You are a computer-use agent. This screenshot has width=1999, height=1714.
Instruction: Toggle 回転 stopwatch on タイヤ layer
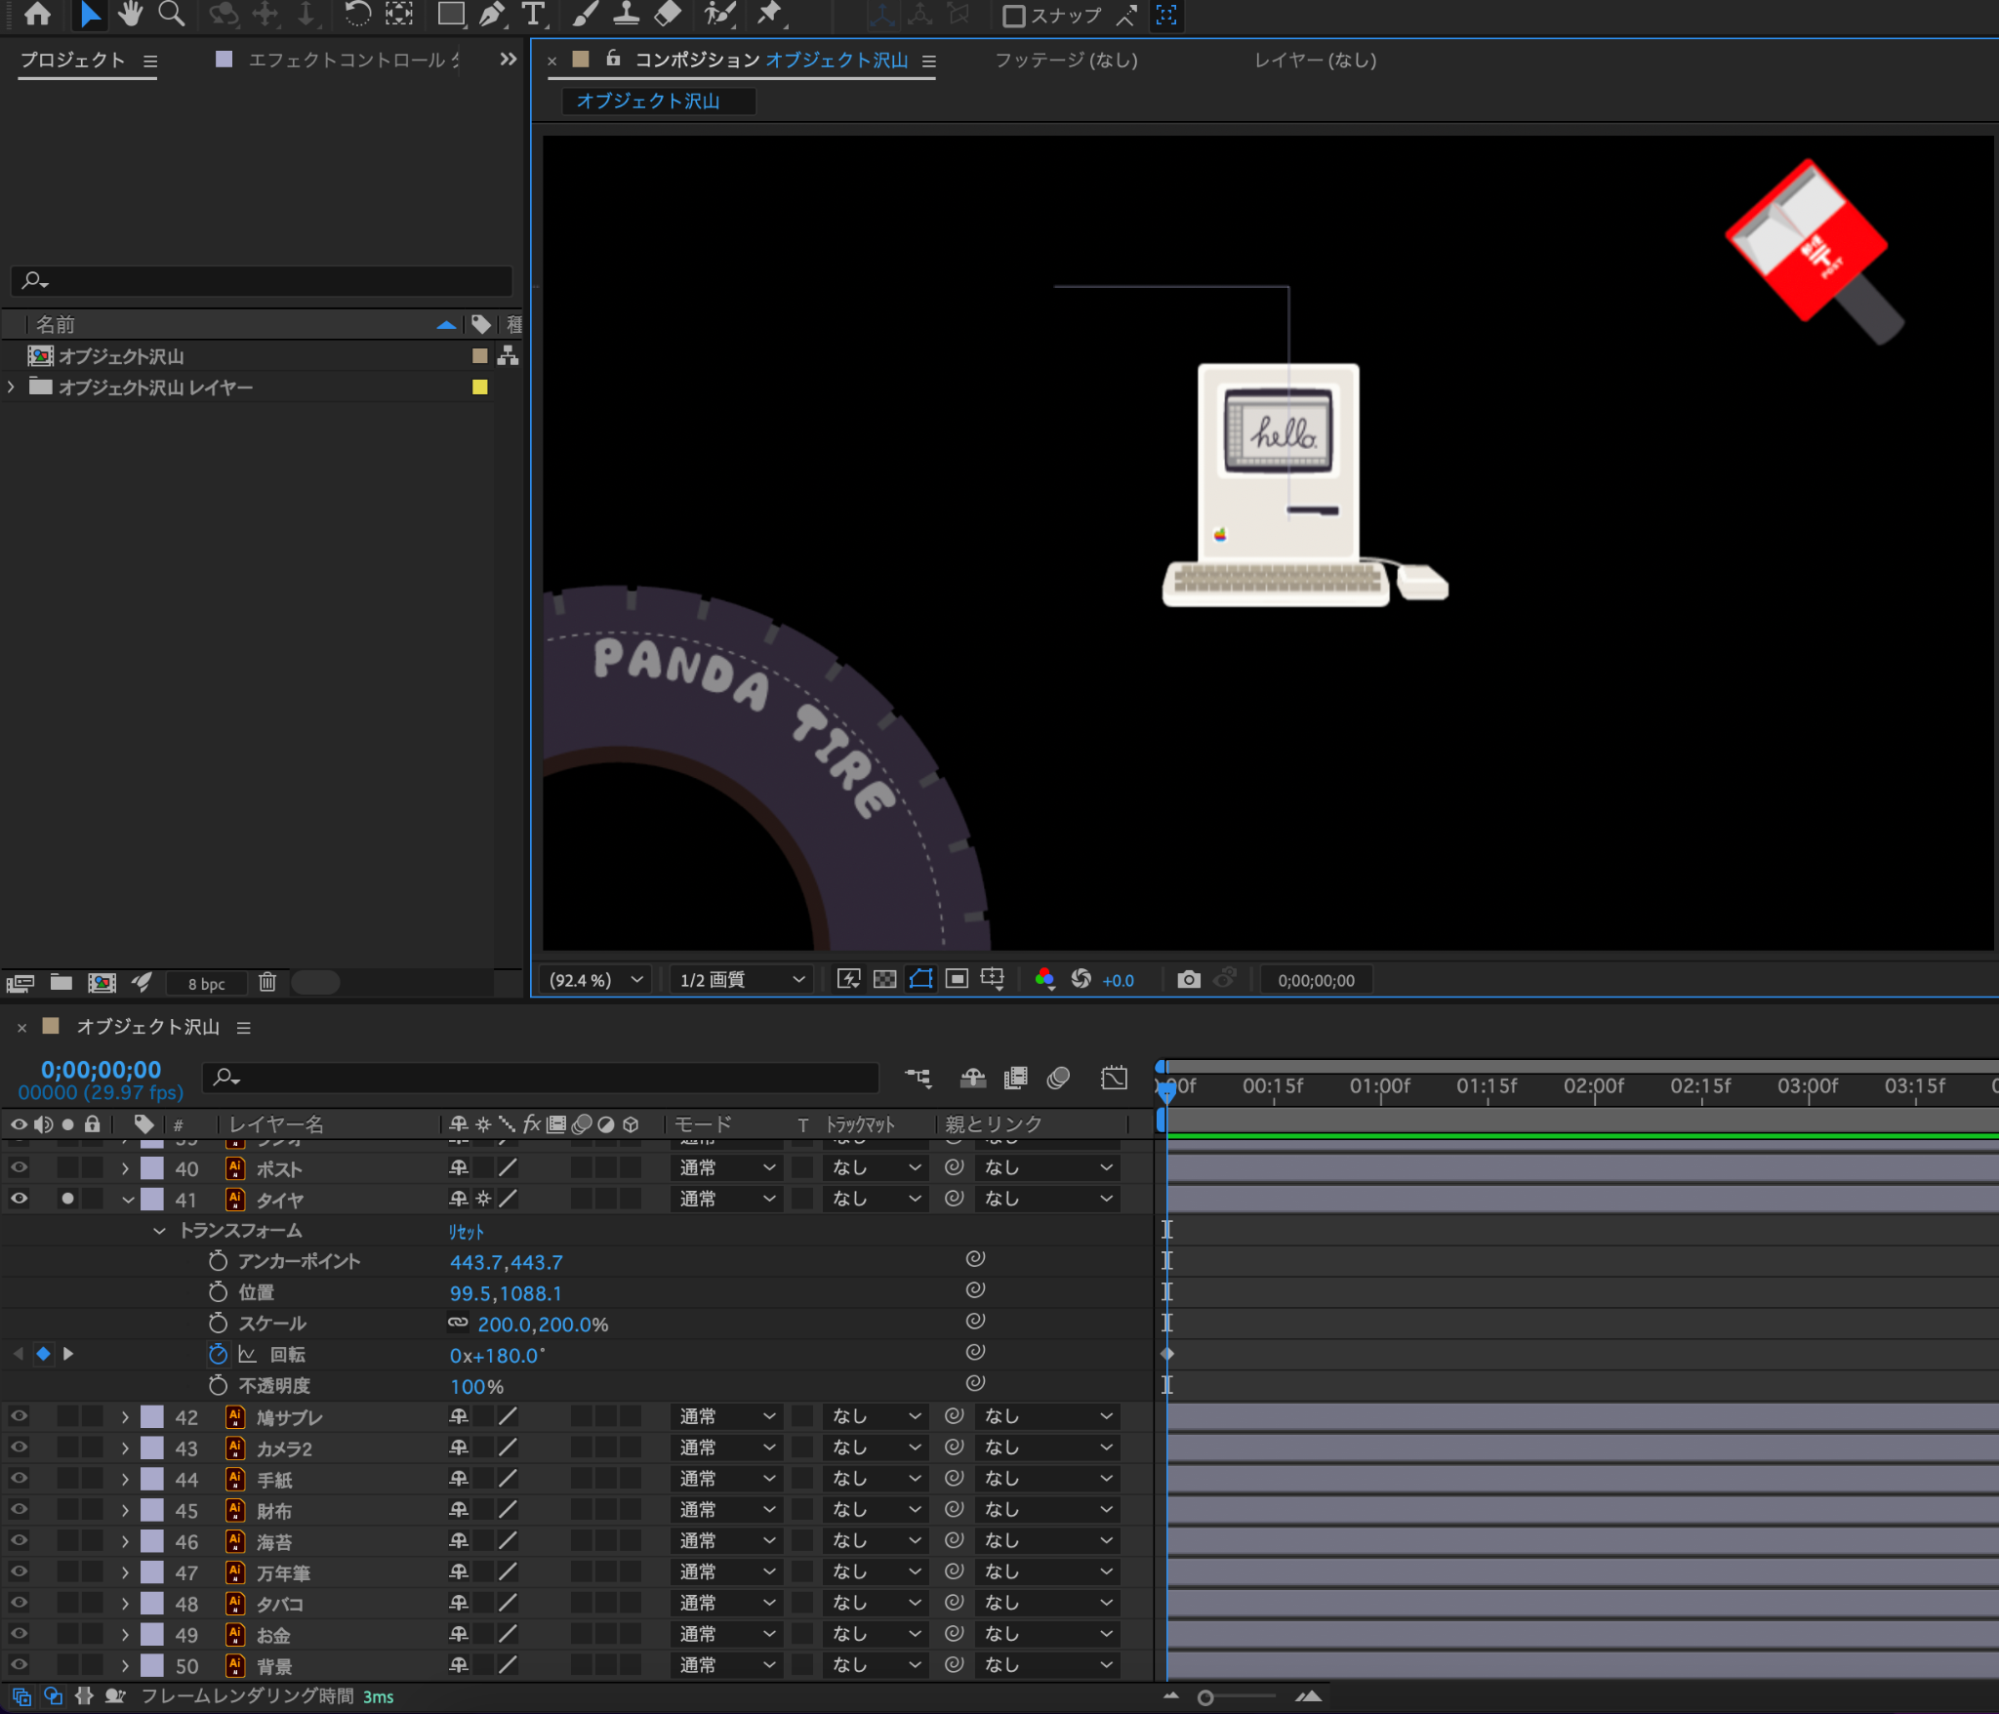218,1354
